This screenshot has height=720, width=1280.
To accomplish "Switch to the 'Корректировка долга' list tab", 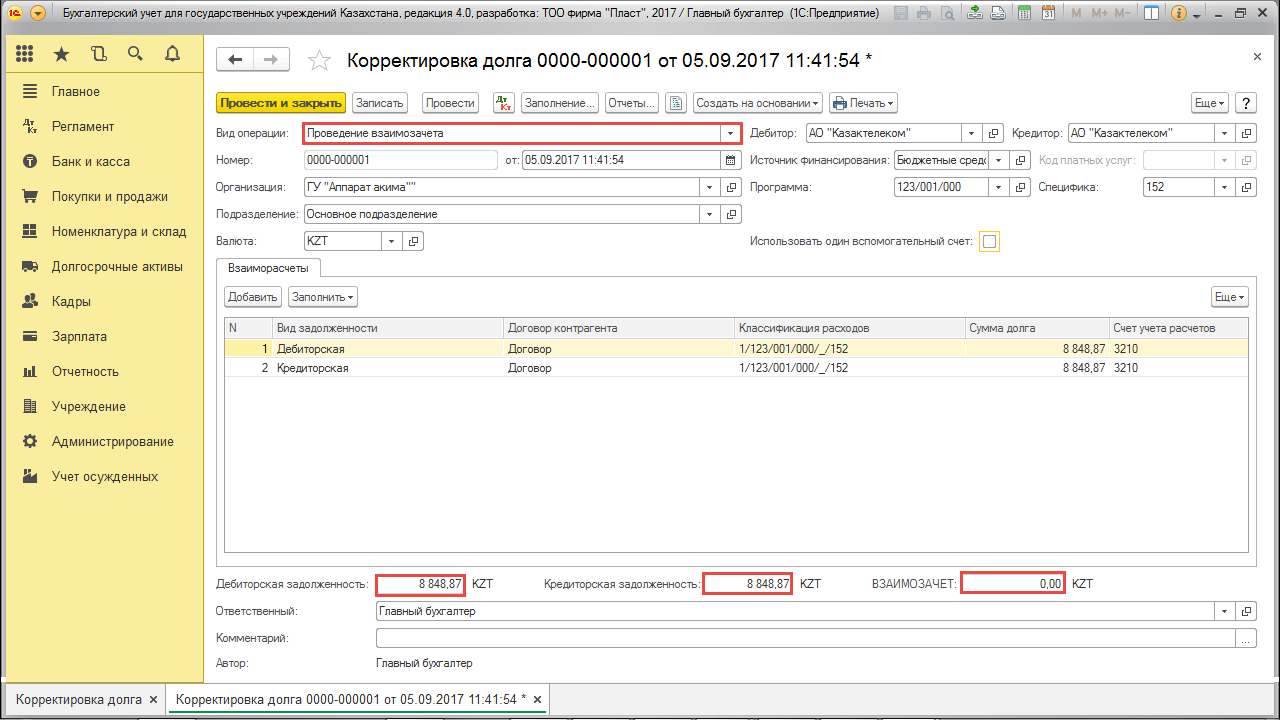I will pyautogui.click(x=78, y=699).
